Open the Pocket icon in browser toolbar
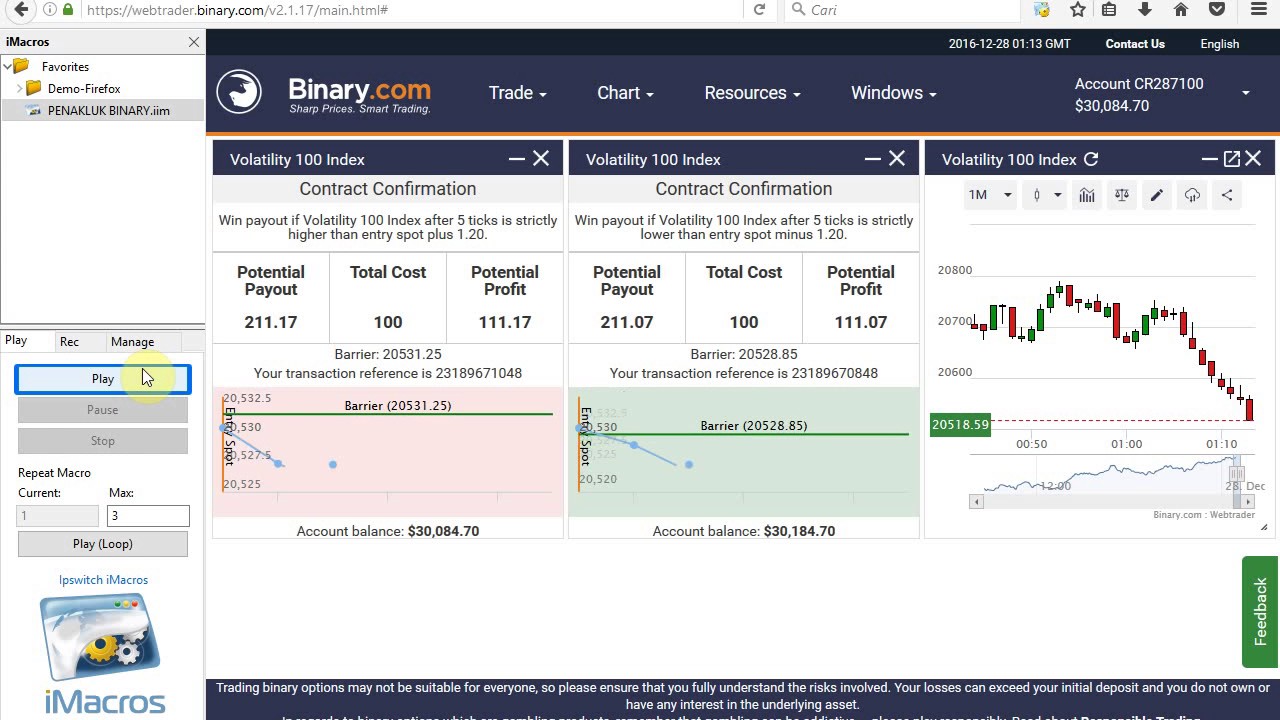This screenshot has width=1280, height=720. 1217,10
